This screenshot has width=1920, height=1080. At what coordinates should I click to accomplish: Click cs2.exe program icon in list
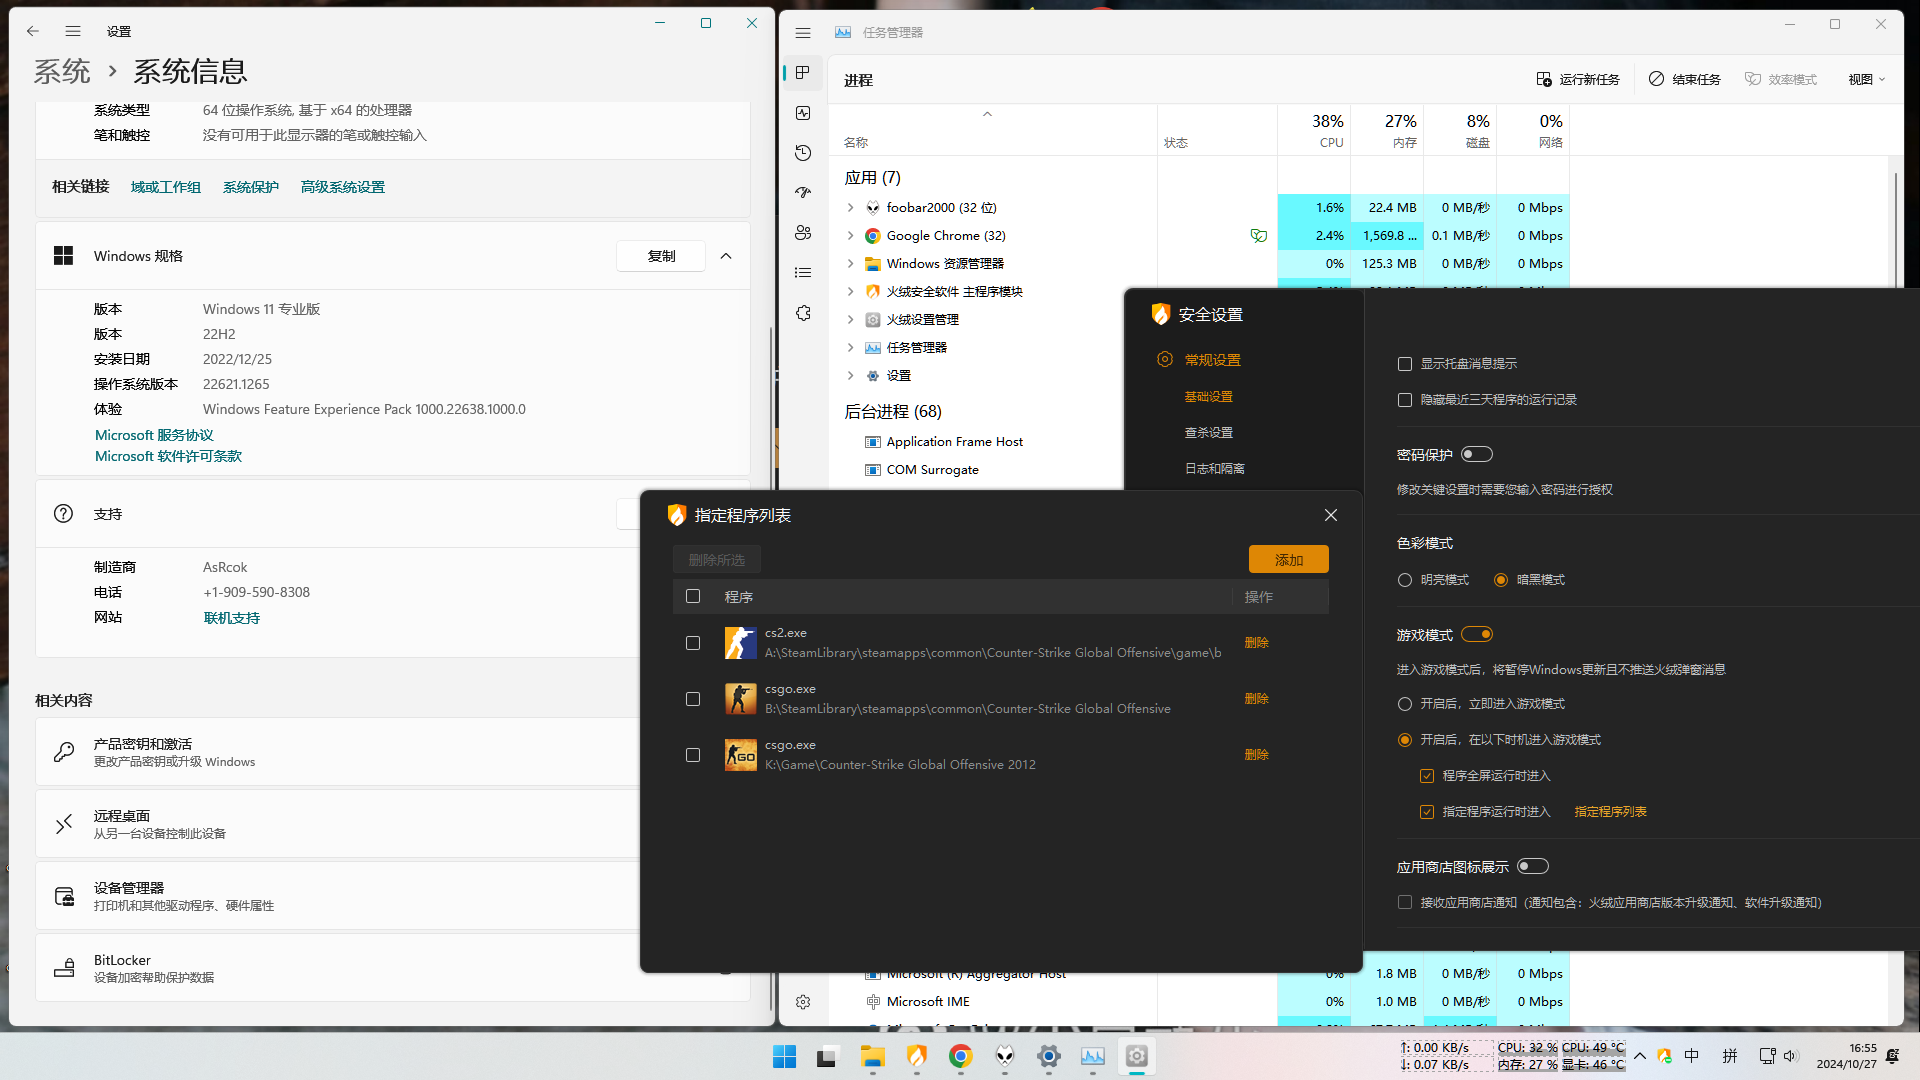point(741,643)
